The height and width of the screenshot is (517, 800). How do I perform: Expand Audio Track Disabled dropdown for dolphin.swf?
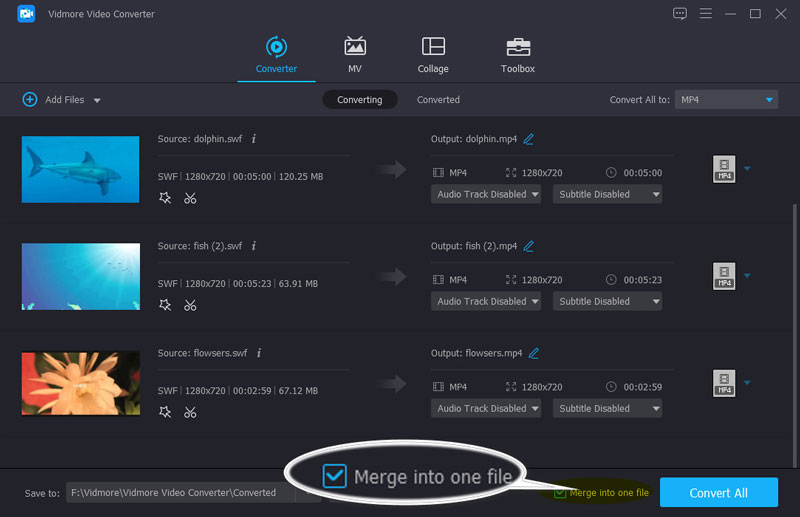[x=486, y=194]
